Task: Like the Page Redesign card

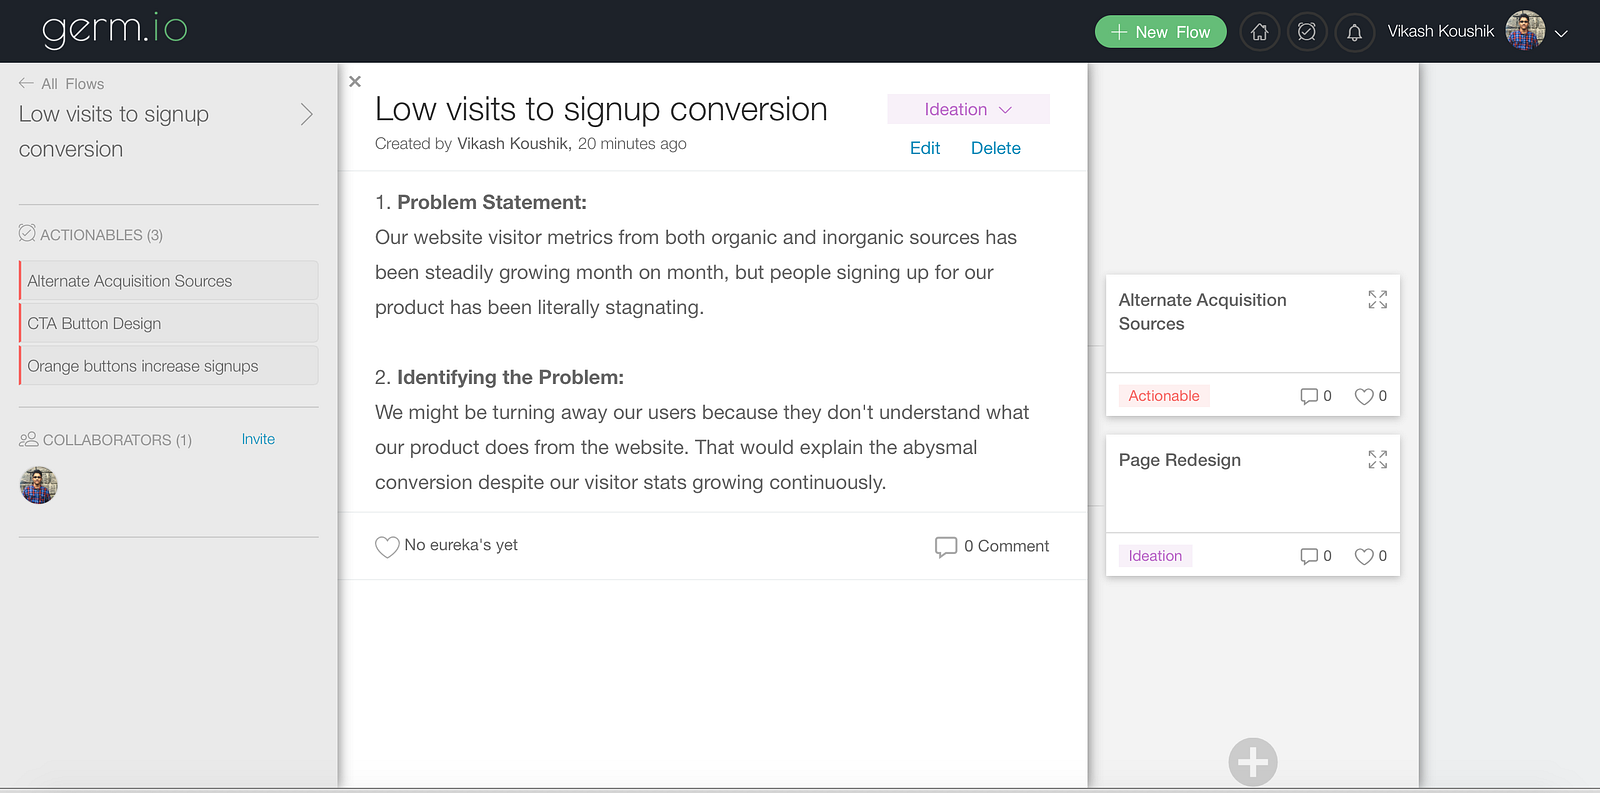Action: 1369,556
